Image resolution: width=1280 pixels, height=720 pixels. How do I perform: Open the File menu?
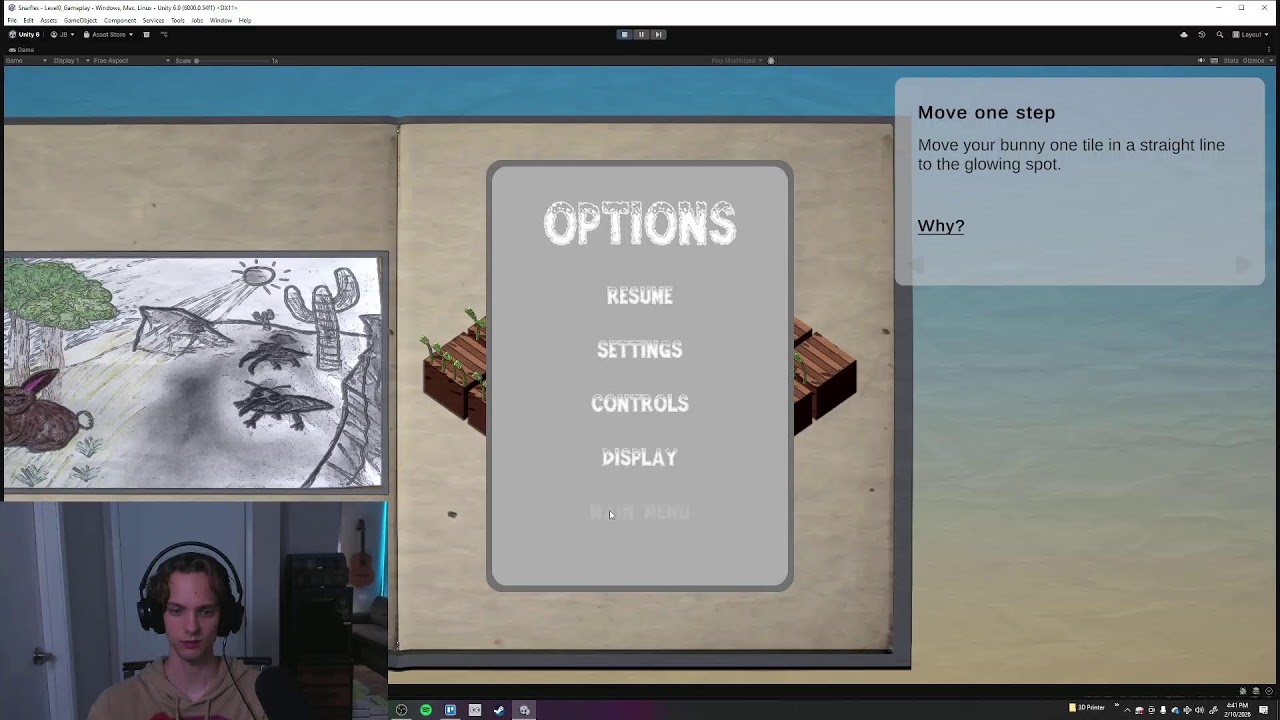click(x=12, y=20)
